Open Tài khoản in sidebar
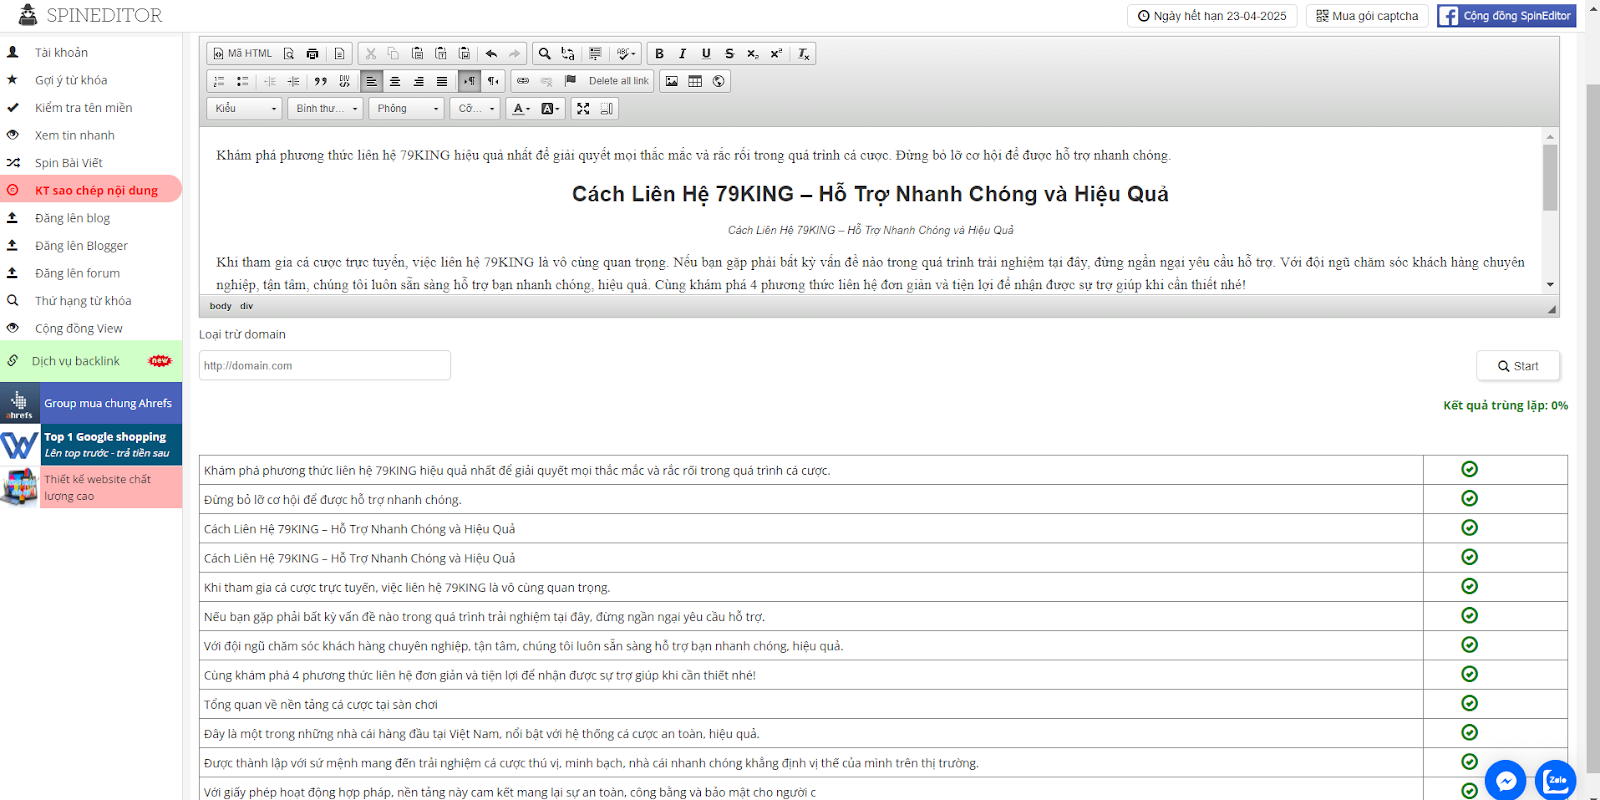Image resolution: width=1600 pixels, height=800 pixels. (x=61, y=52)
